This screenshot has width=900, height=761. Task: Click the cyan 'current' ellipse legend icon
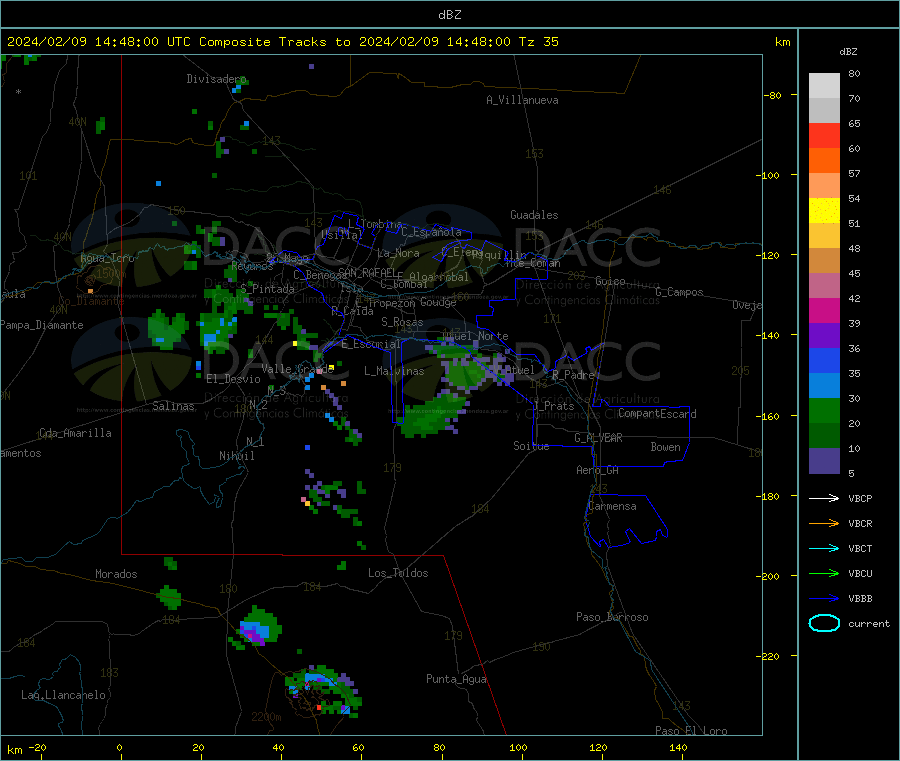point(824,623)
